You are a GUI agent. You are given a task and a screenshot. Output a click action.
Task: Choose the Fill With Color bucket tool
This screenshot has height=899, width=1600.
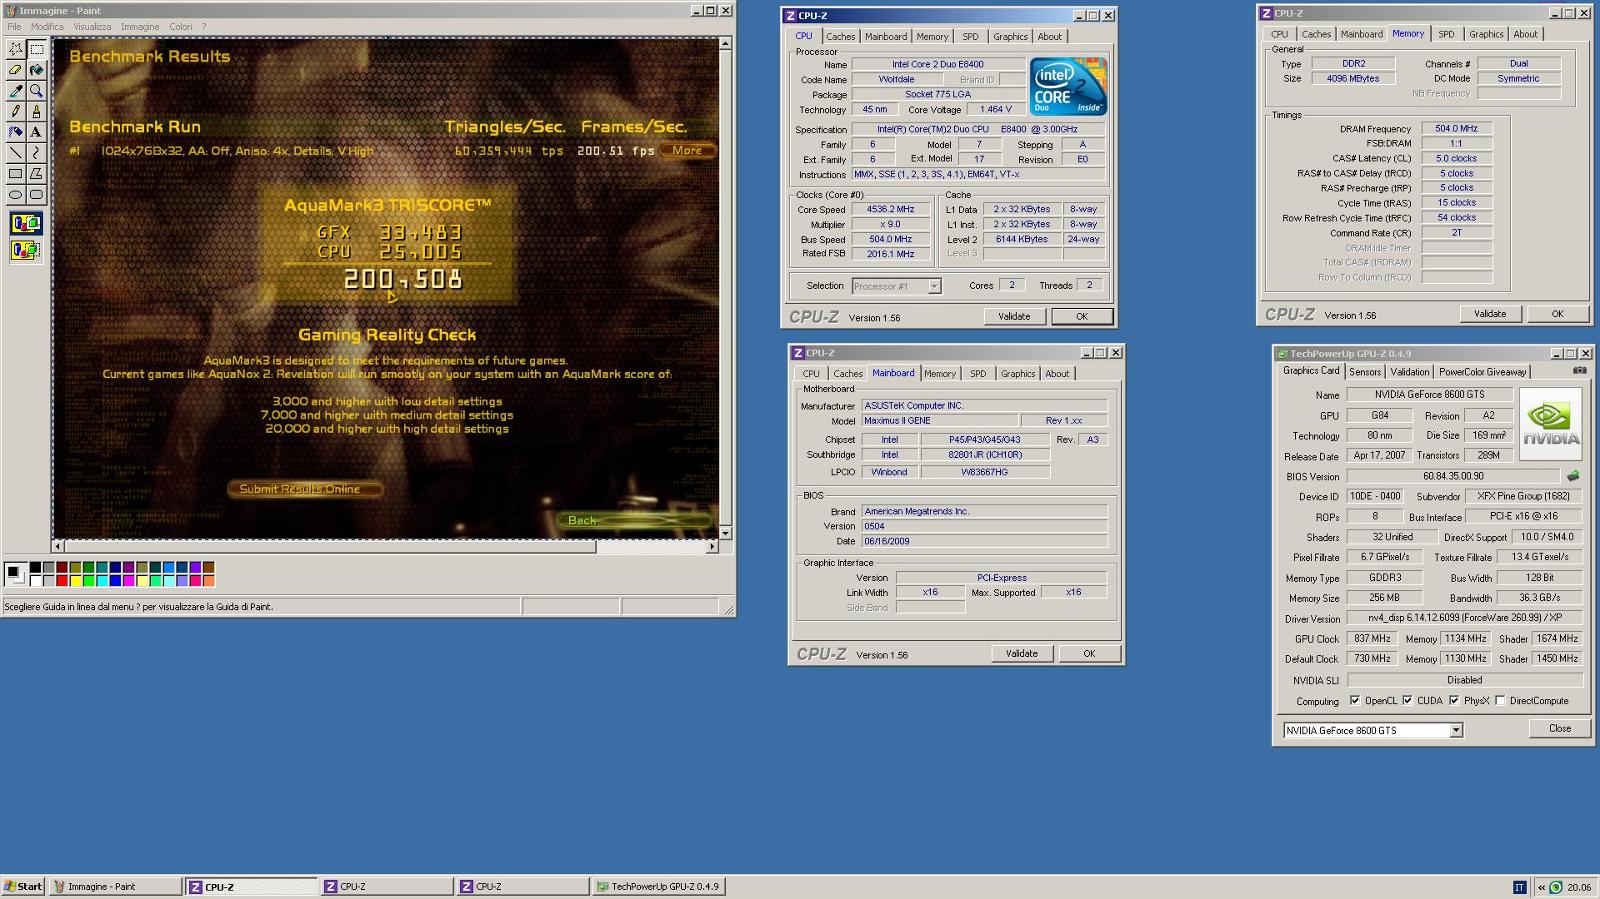(x=37, y=70)
